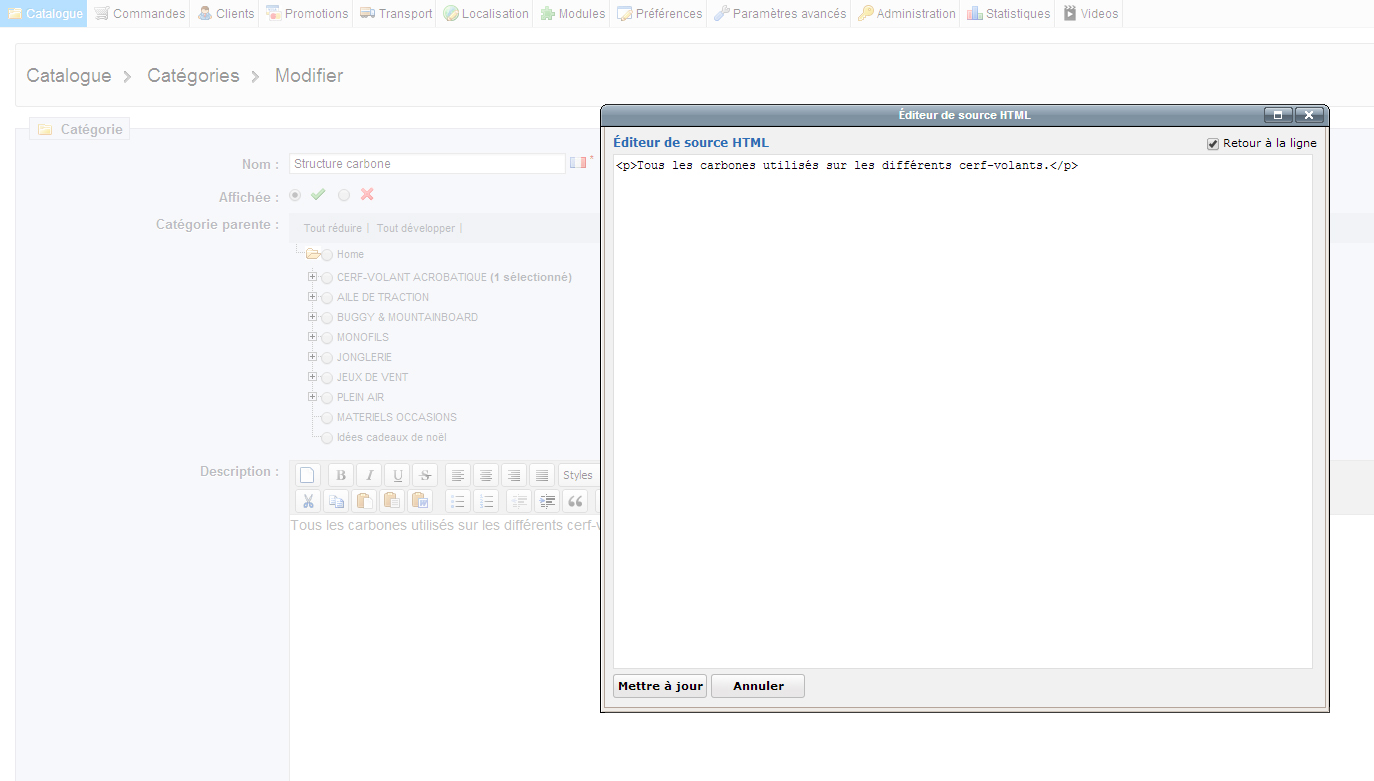The width and height of the screenshot is (1374, 781).
Task: Go to Catégories in the breadcrumb
Action: point(193,76)
